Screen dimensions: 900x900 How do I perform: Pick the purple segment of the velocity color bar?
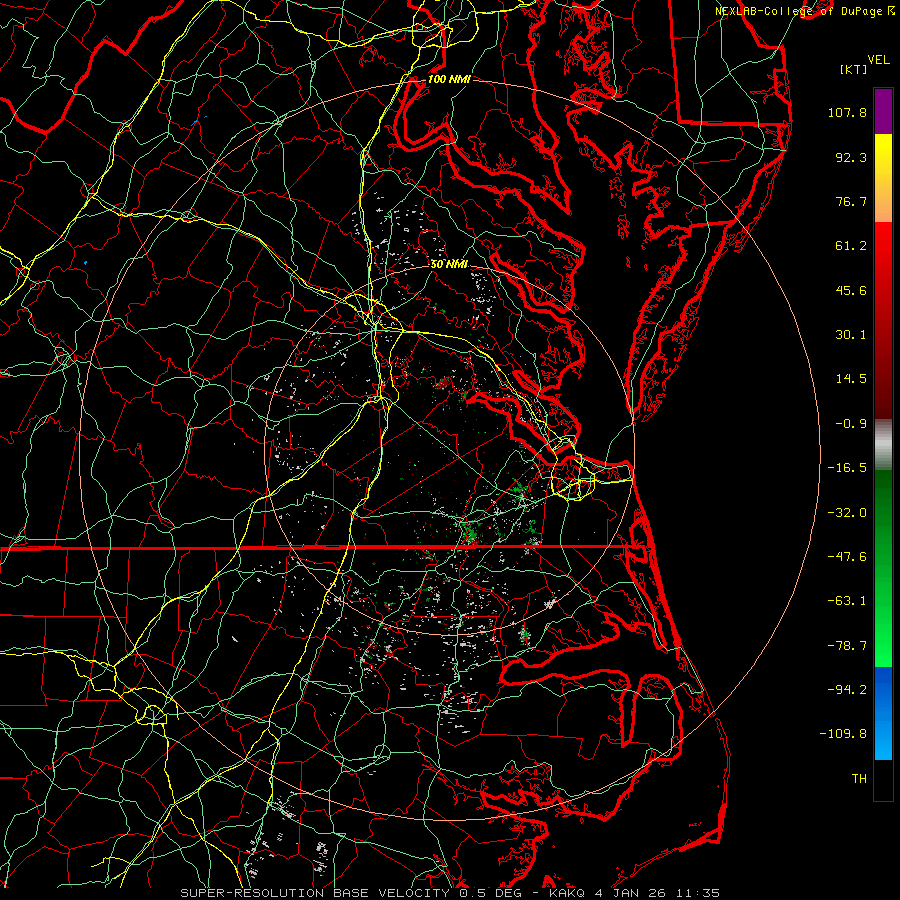pos(883,111)
